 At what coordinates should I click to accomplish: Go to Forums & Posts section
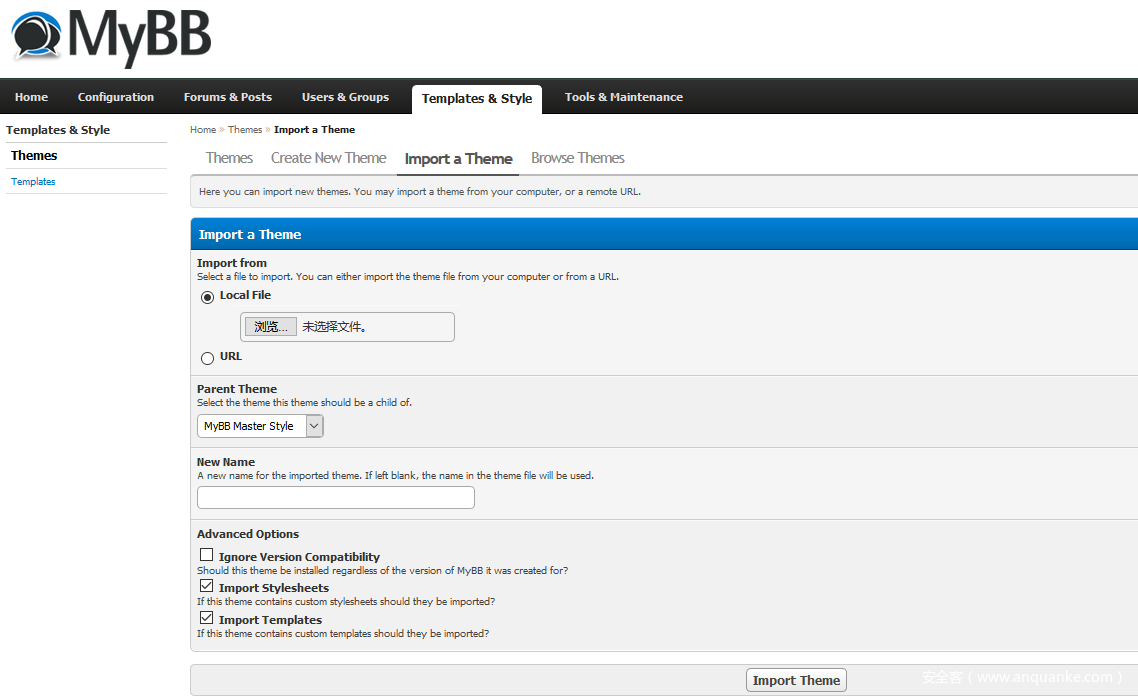(x=227, y=97)
